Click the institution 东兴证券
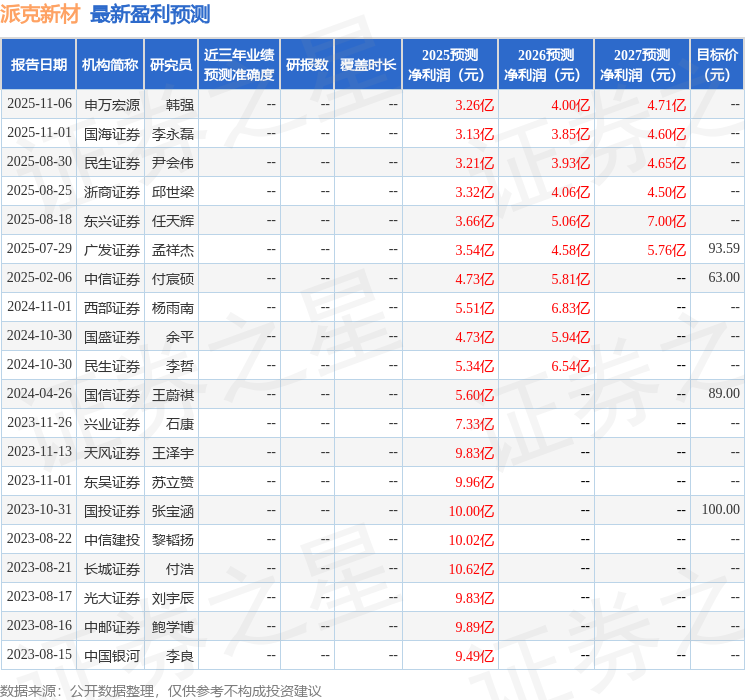The width and height of the screenshot is (745, 700). coord(112,221)
